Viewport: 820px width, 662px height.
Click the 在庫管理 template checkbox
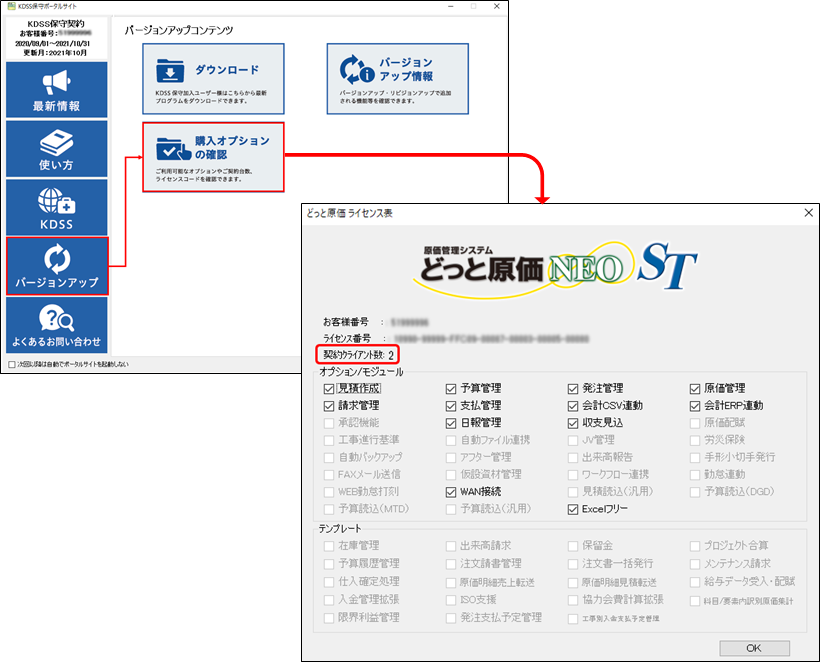[x=329, y=546]
